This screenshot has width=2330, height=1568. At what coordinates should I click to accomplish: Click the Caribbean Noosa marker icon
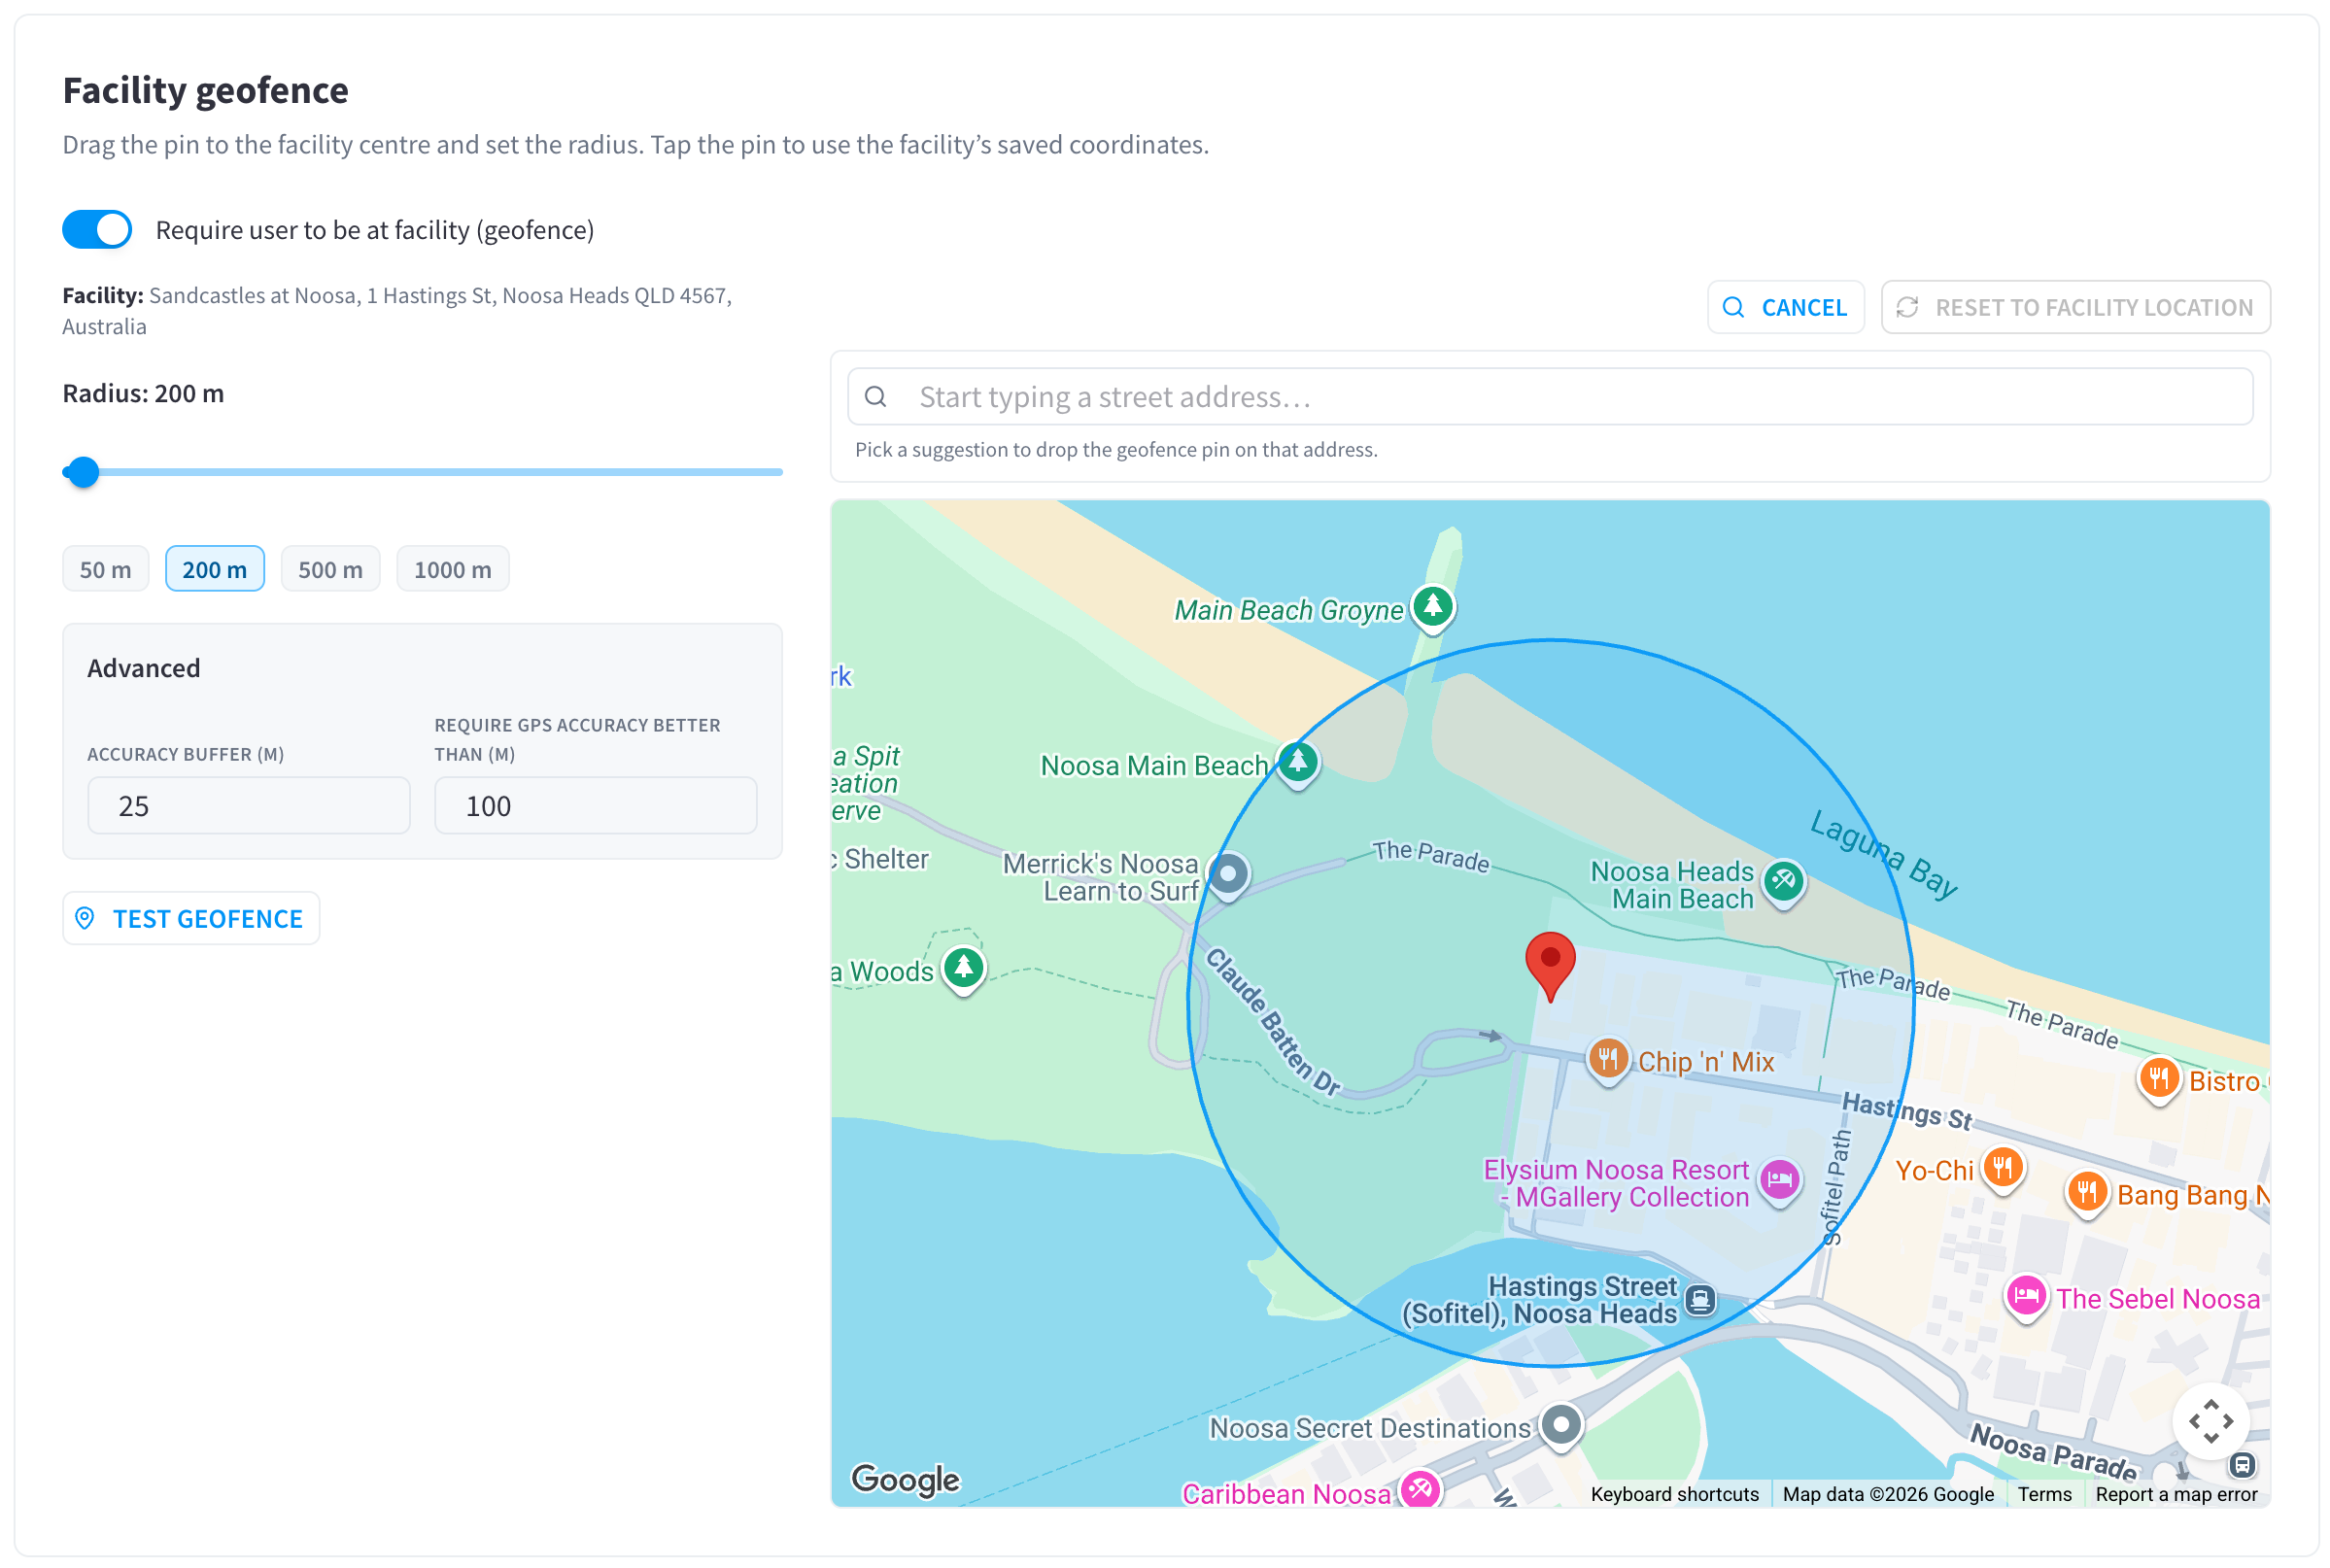click(x=1420, y=1490)
